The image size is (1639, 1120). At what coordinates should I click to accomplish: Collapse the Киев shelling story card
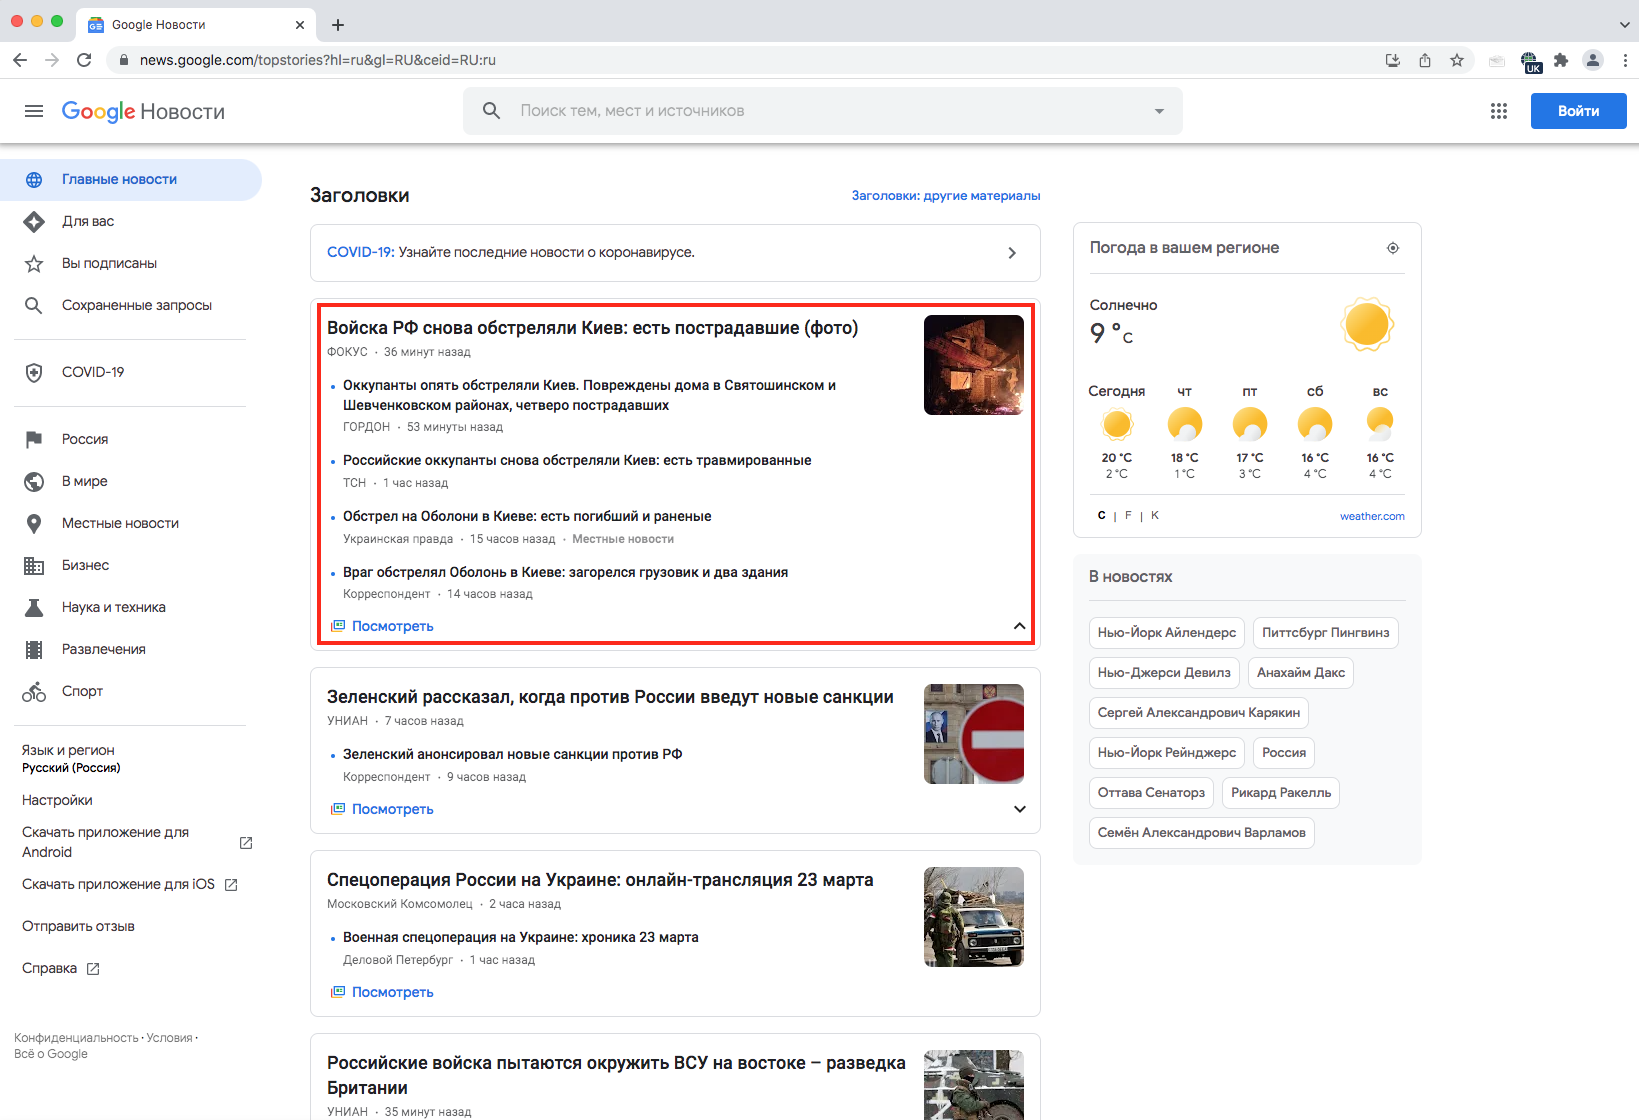pyautogui.click(x=1019, y=626)
